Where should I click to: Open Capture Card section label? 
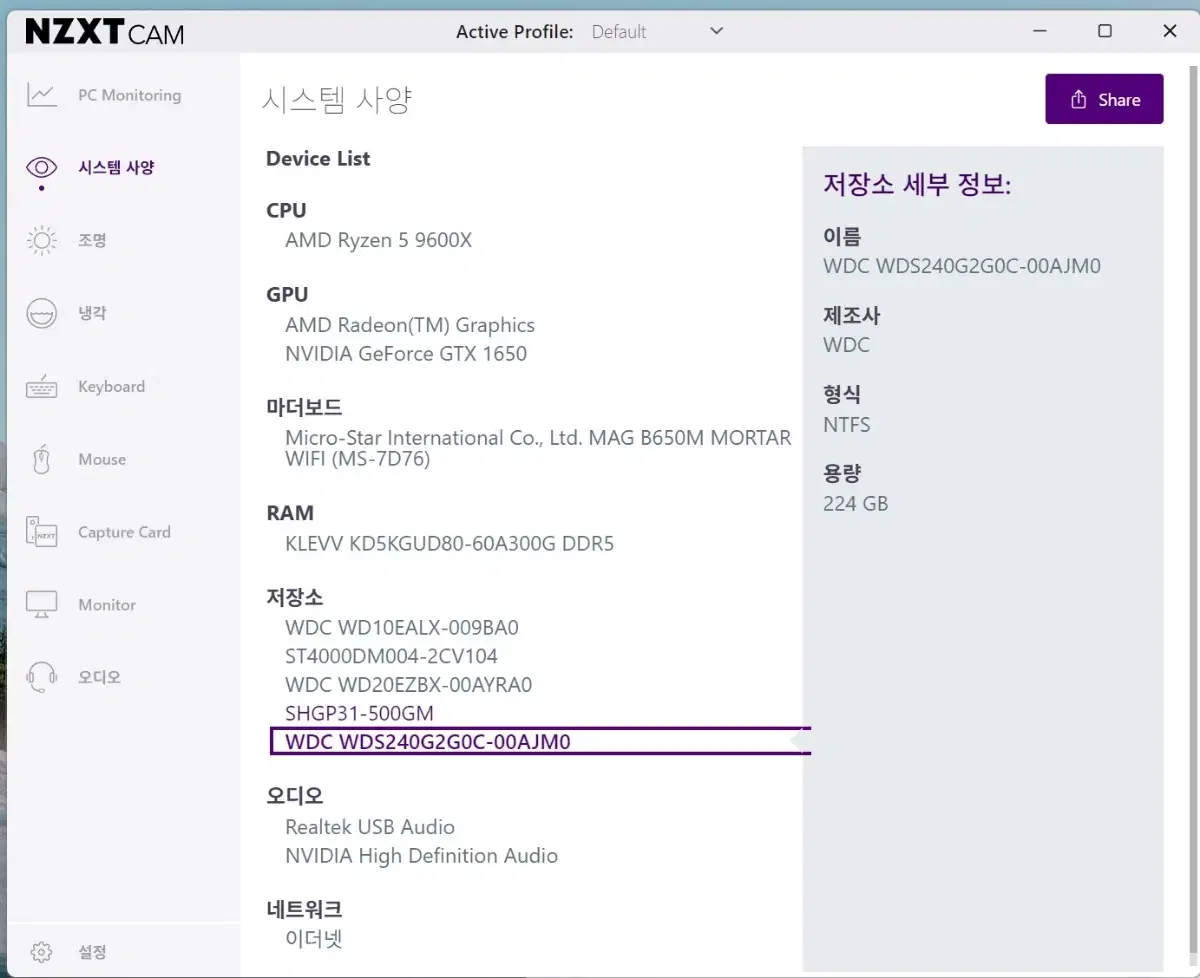pos(124,532)
